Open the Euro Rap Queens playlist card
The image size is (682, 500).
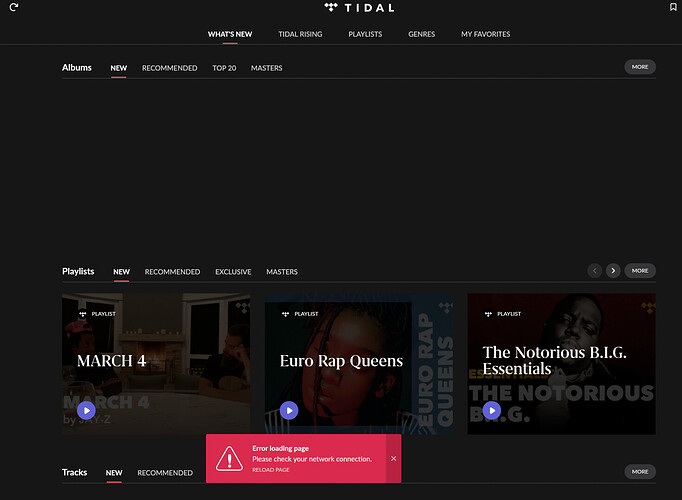(359, 364)
